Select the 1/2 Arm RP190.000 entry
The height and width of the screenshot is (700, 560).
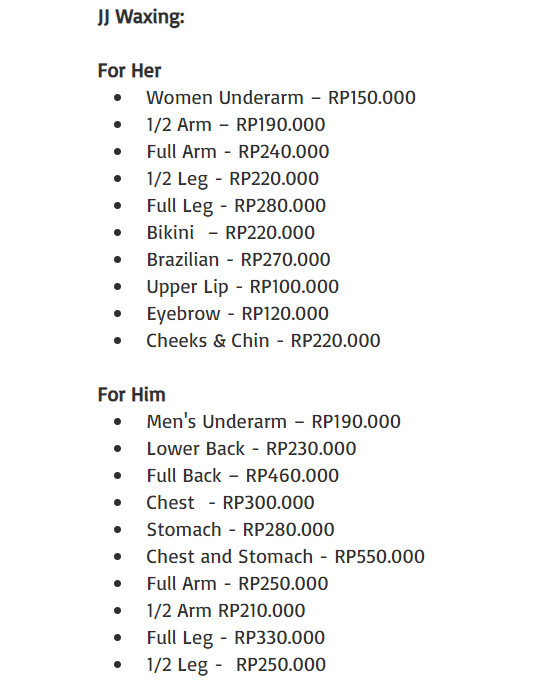236,125
